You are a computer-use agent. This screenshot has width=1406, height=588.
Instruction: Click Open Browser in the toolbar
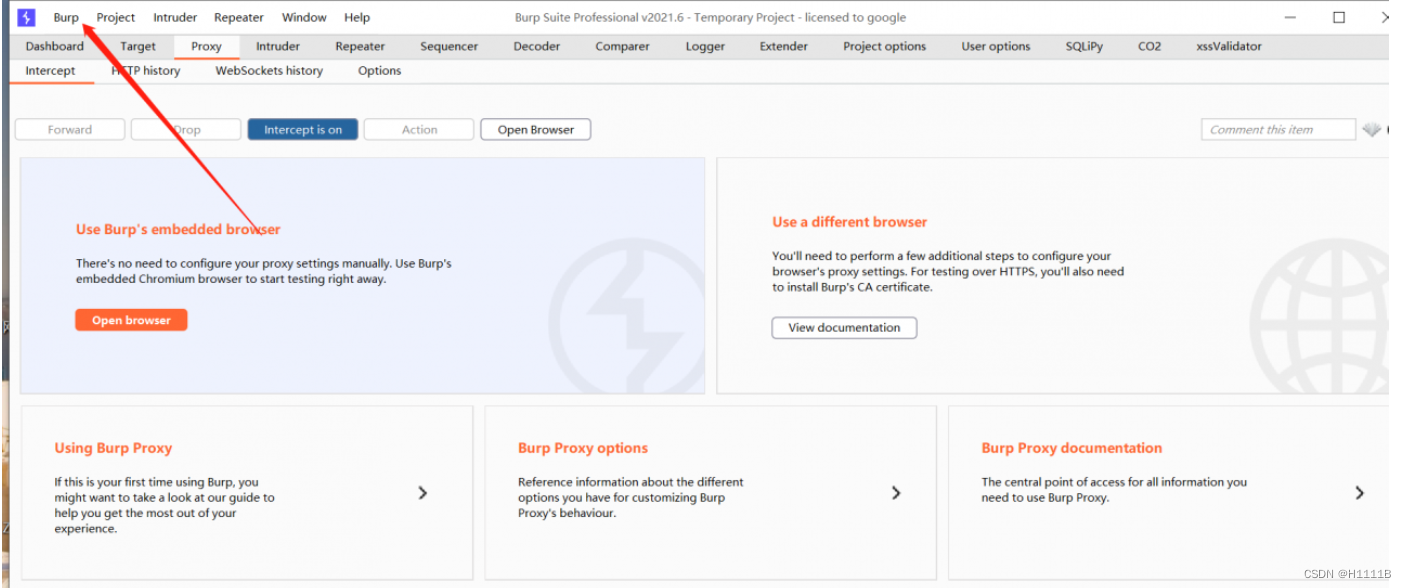coord(536,130)
